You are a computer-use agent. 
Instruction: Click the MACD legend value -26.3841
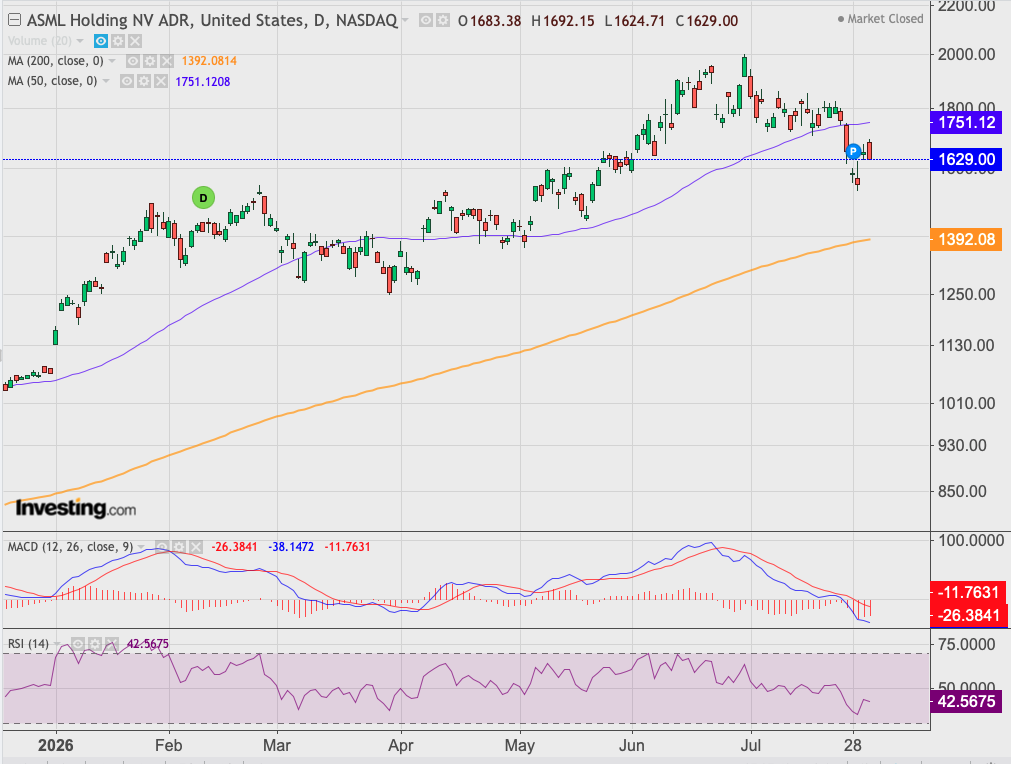click(235, 547)
